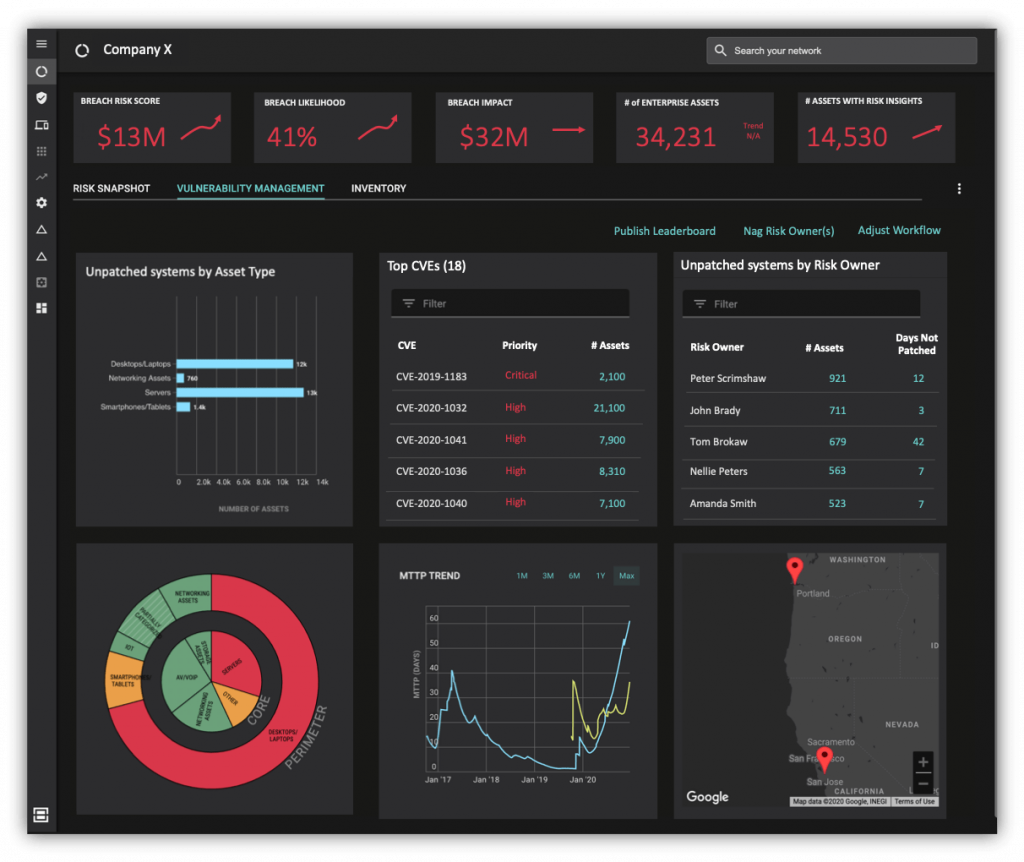Open the square gear-box icon in sidebar

(41, 282)
